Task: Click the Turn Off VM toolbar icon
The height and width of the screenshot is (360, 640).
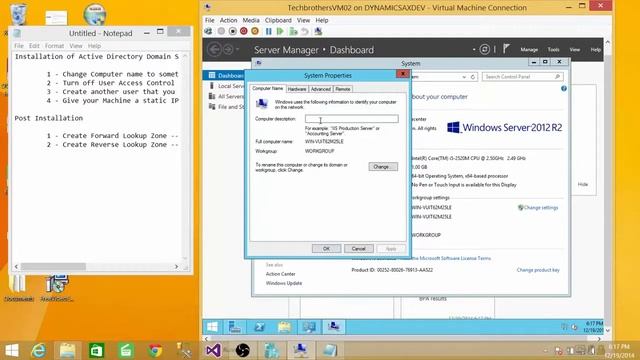Action: point(233,31)
